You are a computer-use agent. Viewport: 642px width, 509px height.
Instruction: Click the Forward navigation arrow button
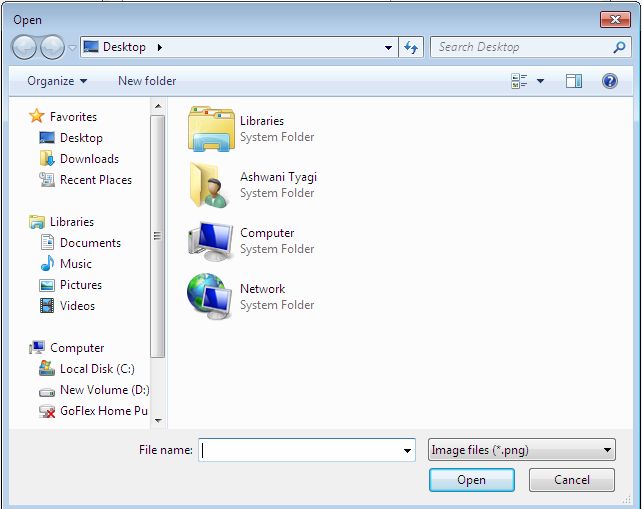coord(52,47)
